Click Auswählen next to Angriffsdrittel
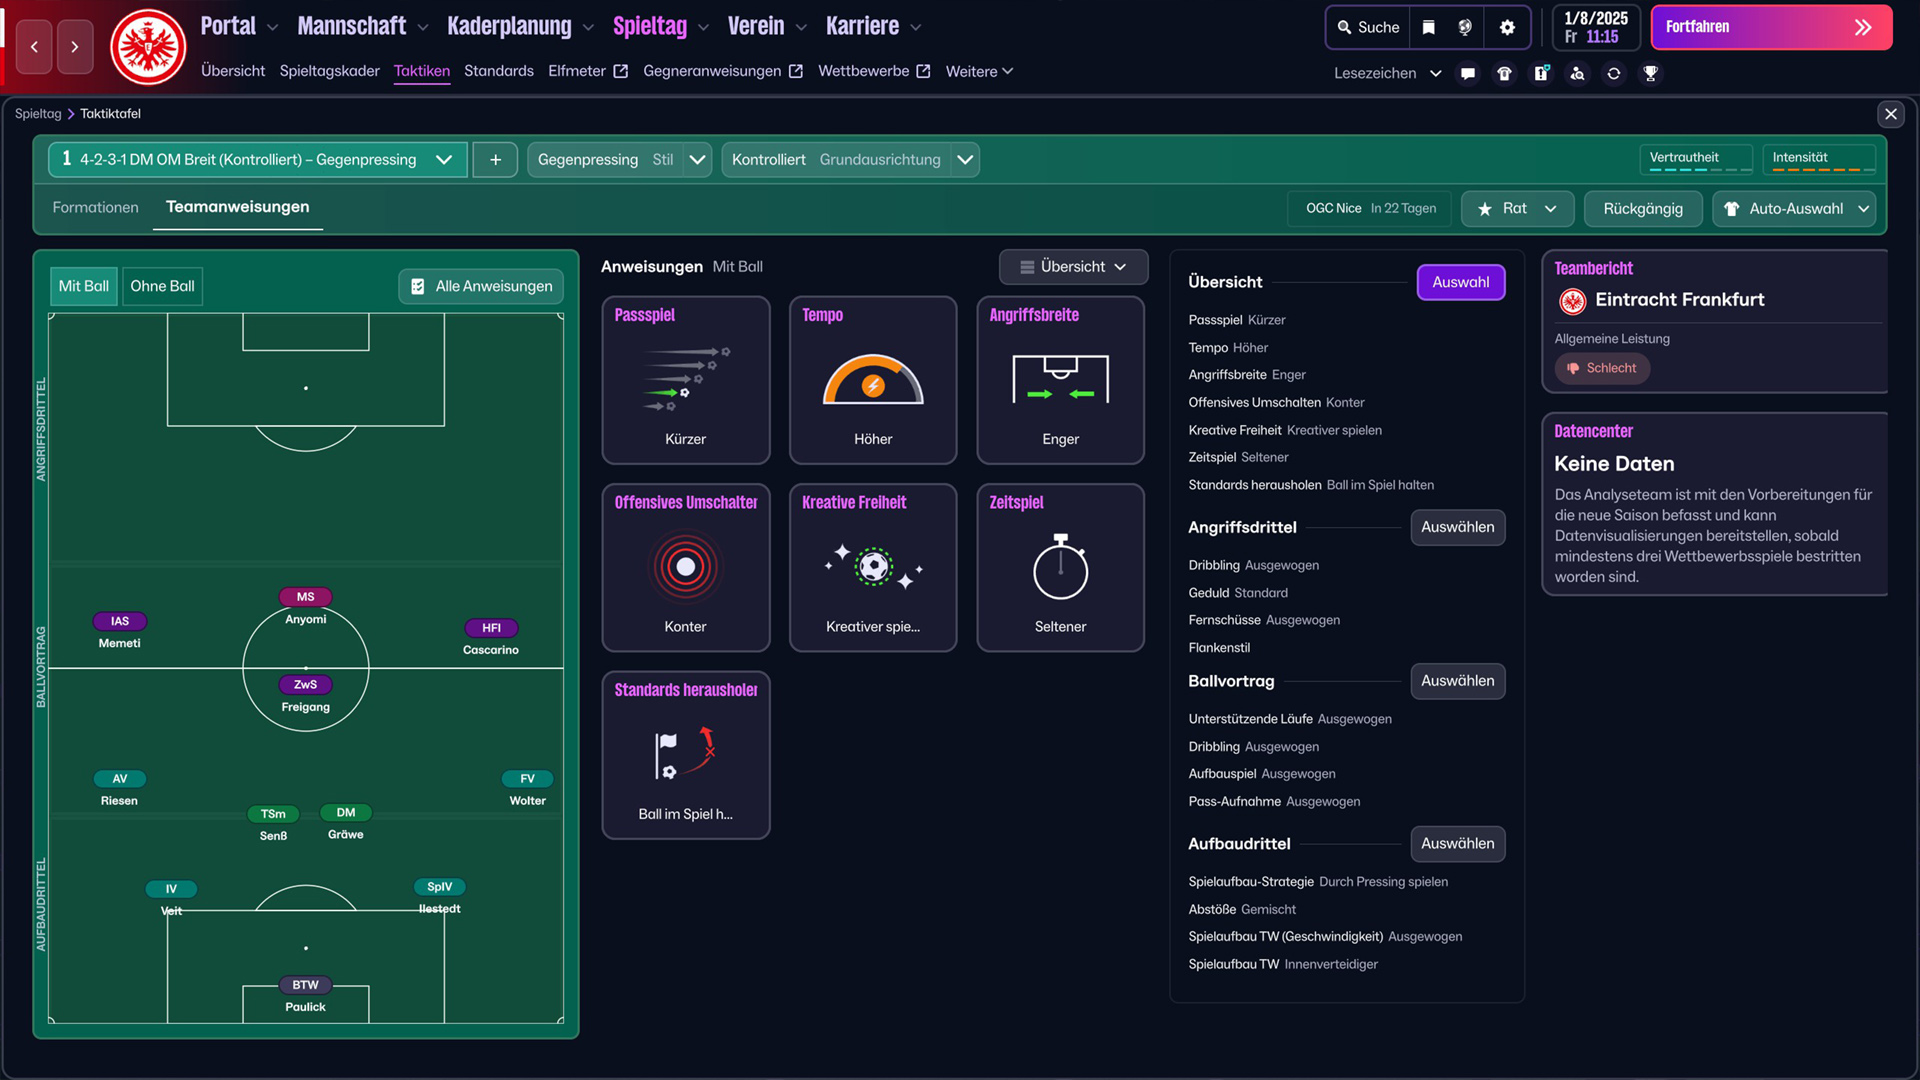Screen dimensions: 1920x1080 pyautogui.click(x=1457, y=527)
